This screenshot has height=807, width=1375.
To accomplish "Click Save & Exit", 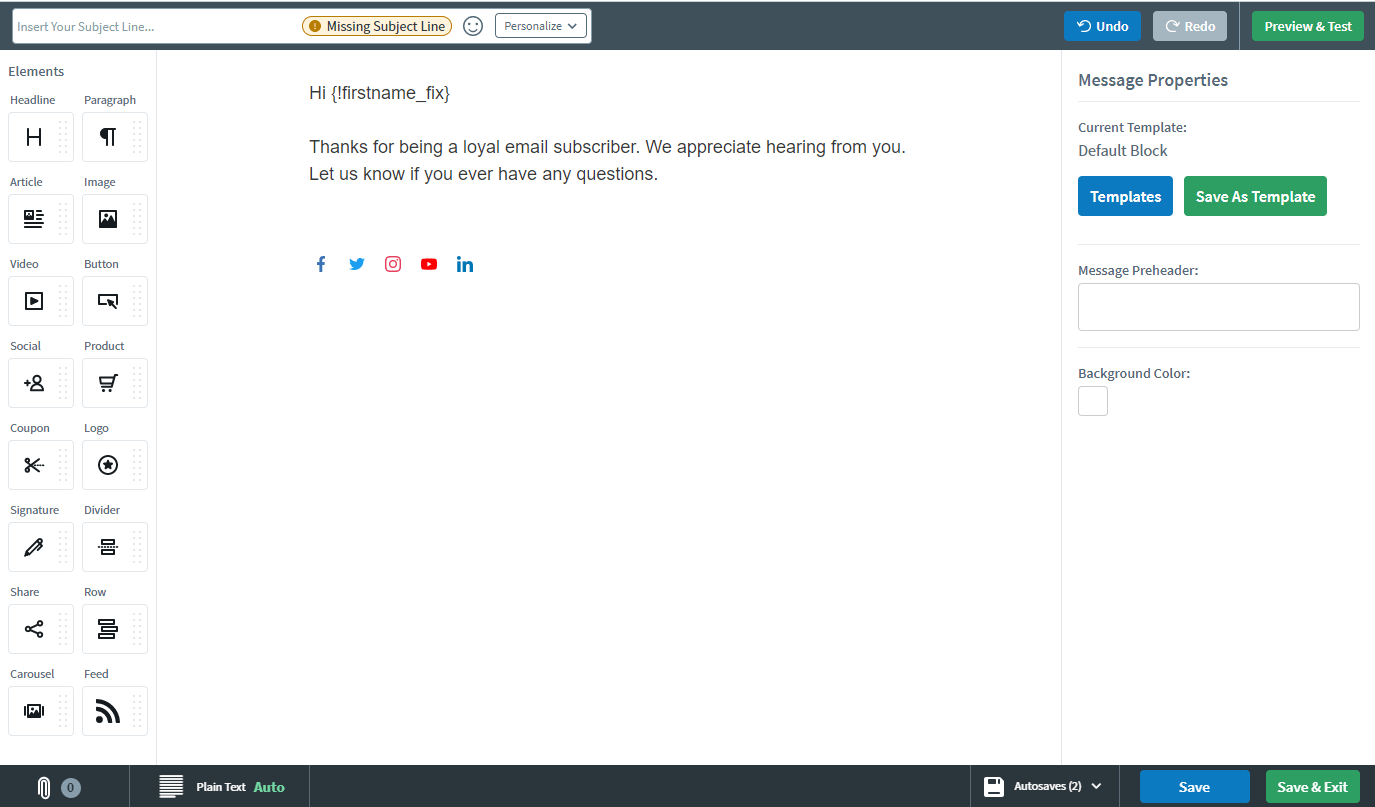I will [1312, 787].
